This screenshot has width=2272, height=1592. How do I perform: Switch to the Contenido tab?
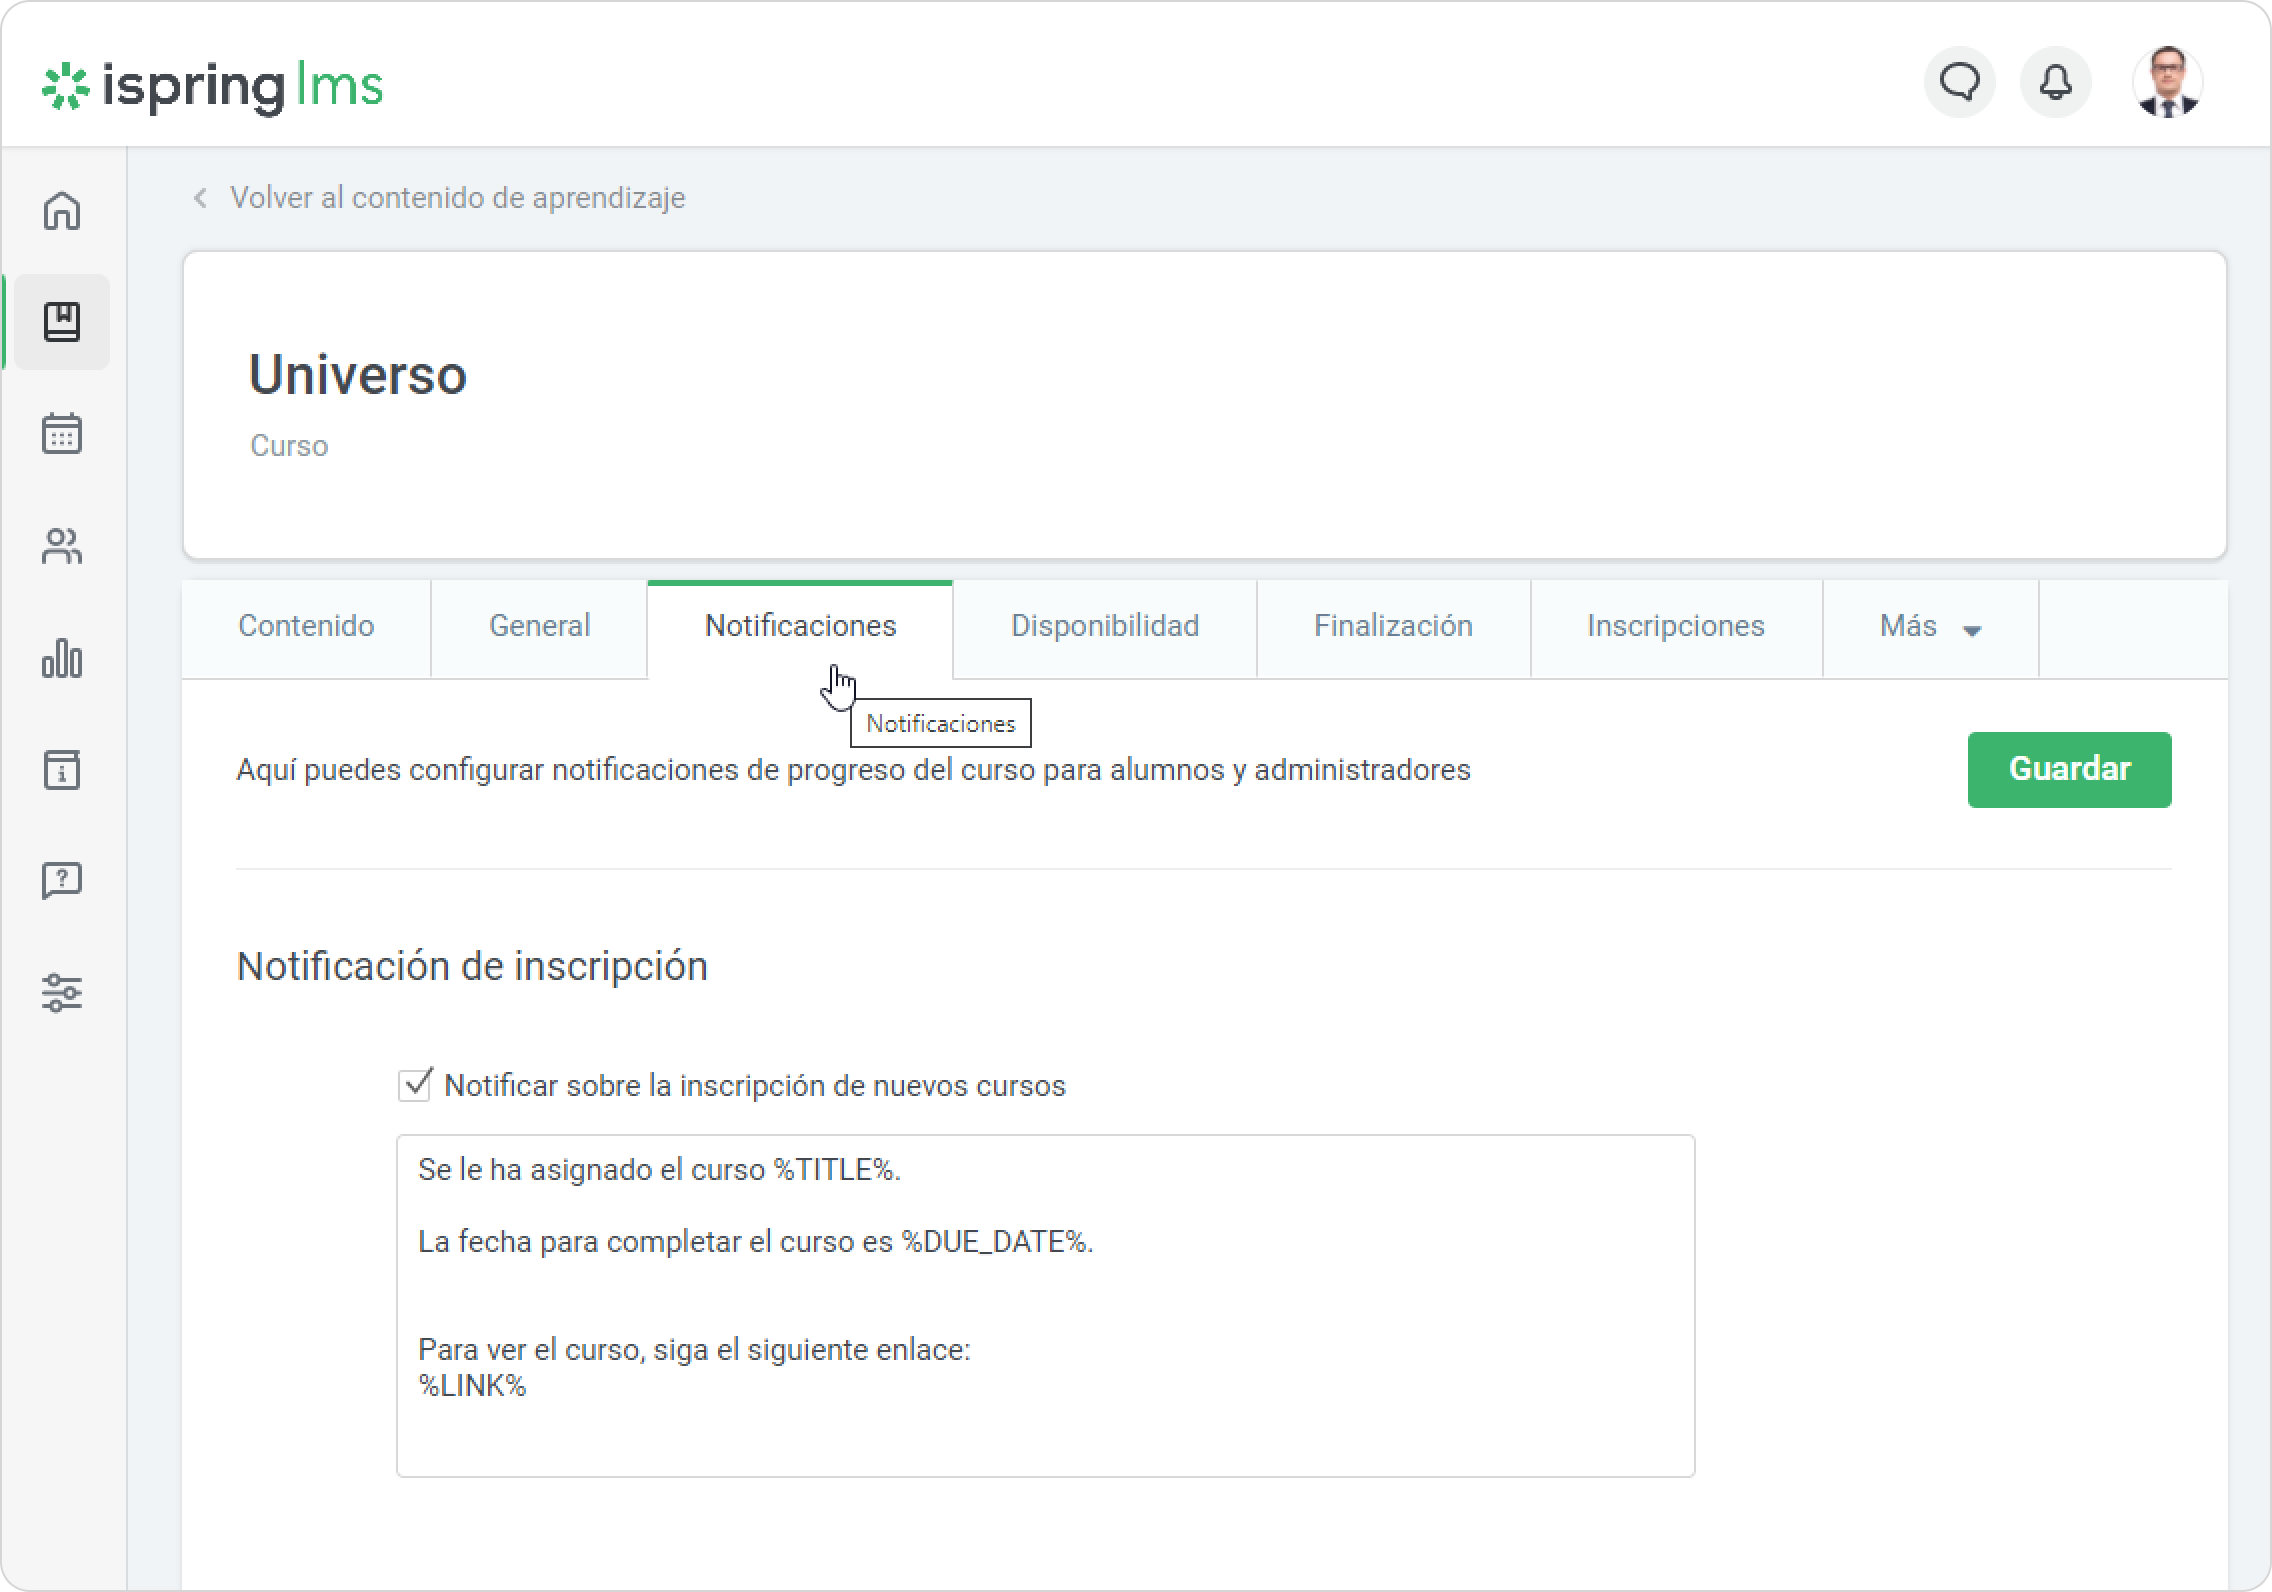coord(306,627)
